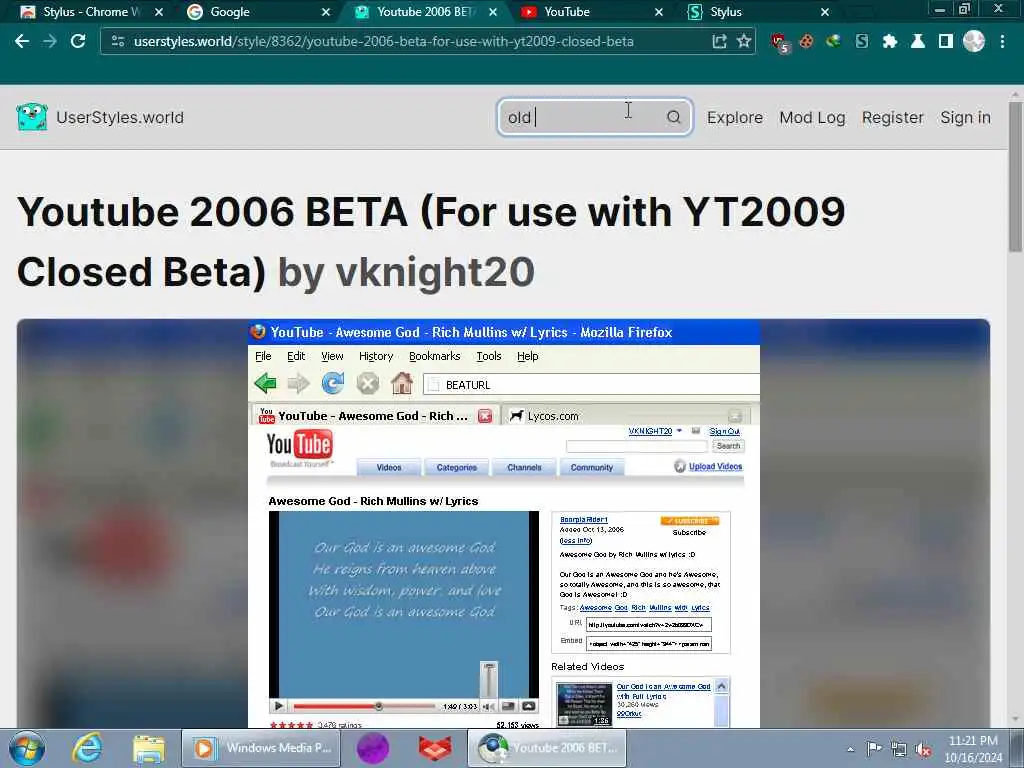Click the page vertical scrollbar thumb

1015,176
